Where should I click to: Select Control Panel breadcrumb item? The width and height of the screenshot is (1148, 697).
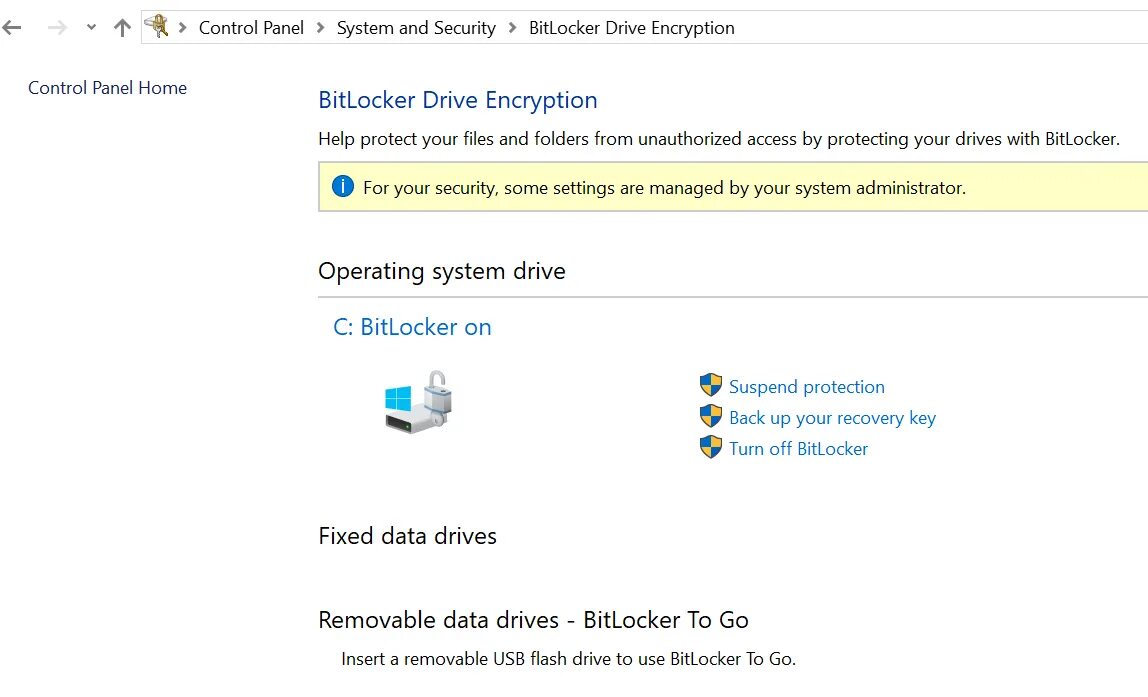coord(251,28)
